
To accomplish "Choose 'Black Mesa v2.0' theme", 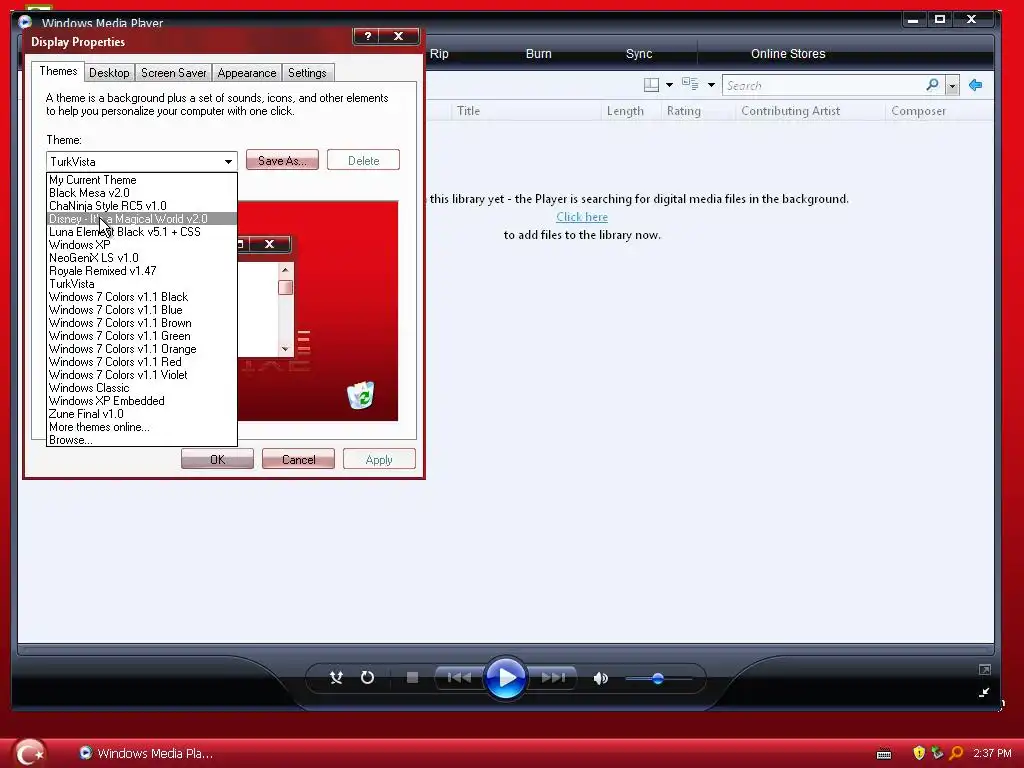I will coord(142,193).
